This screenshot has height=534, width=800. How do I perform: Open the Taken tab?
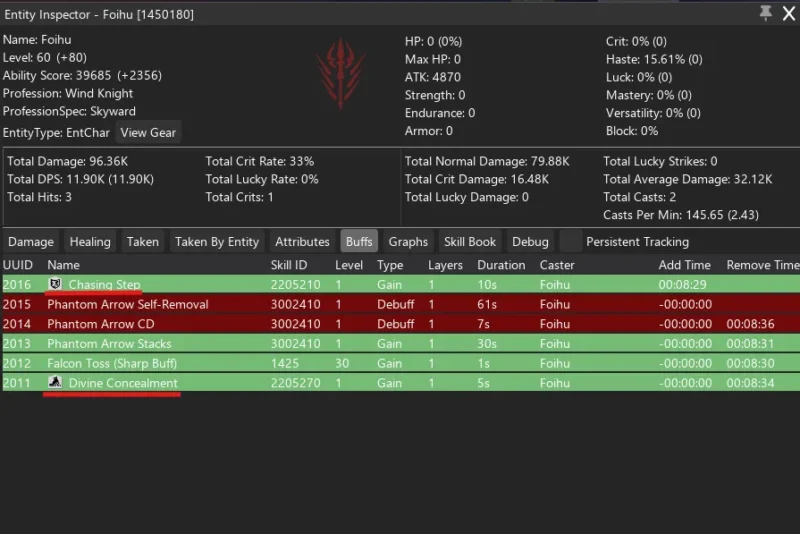[x=142, y=241]
